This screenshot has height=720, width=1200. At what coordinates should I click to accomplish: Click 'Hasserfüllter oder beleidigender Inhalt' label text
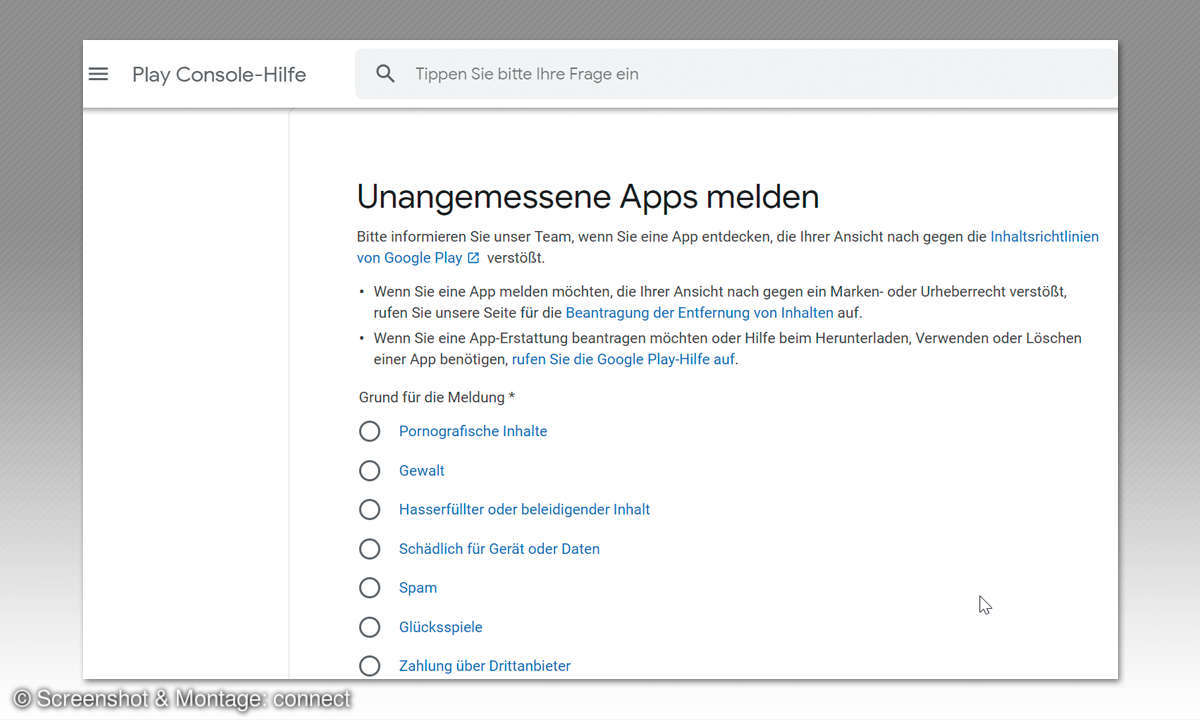coord(524,509)
